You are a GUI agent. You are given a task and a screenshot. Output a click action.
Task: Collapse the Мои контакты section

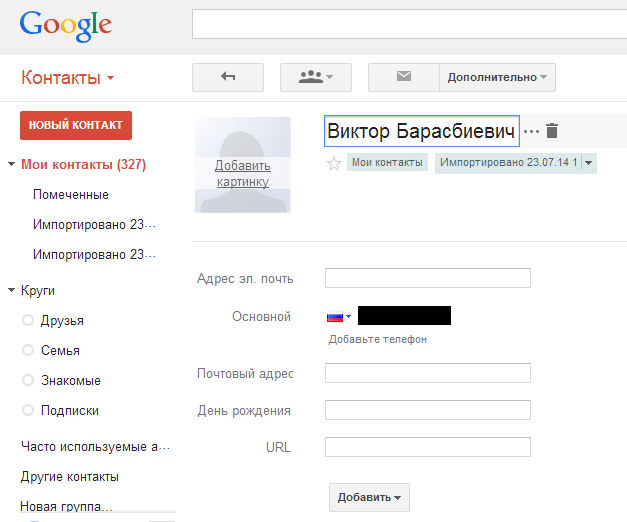pos(12,164)
